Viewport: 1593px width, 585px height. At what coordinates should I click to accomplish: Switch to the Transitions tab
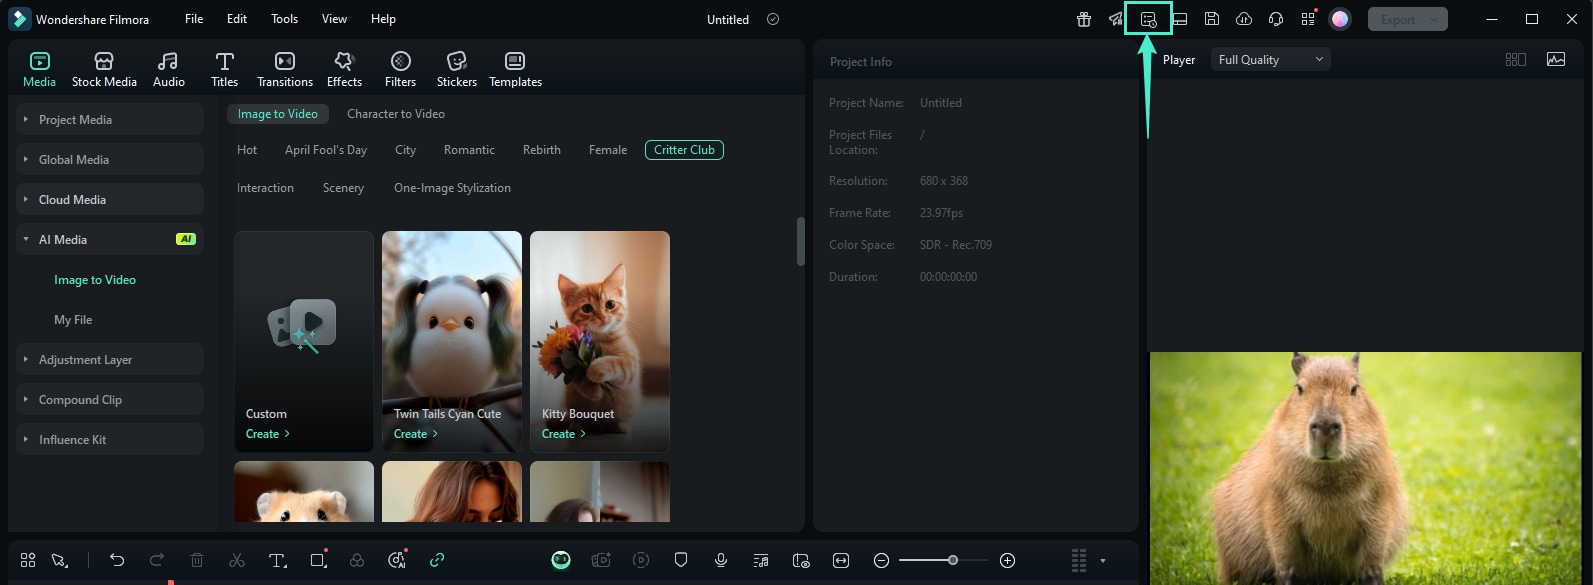click(x=285, y=69)
